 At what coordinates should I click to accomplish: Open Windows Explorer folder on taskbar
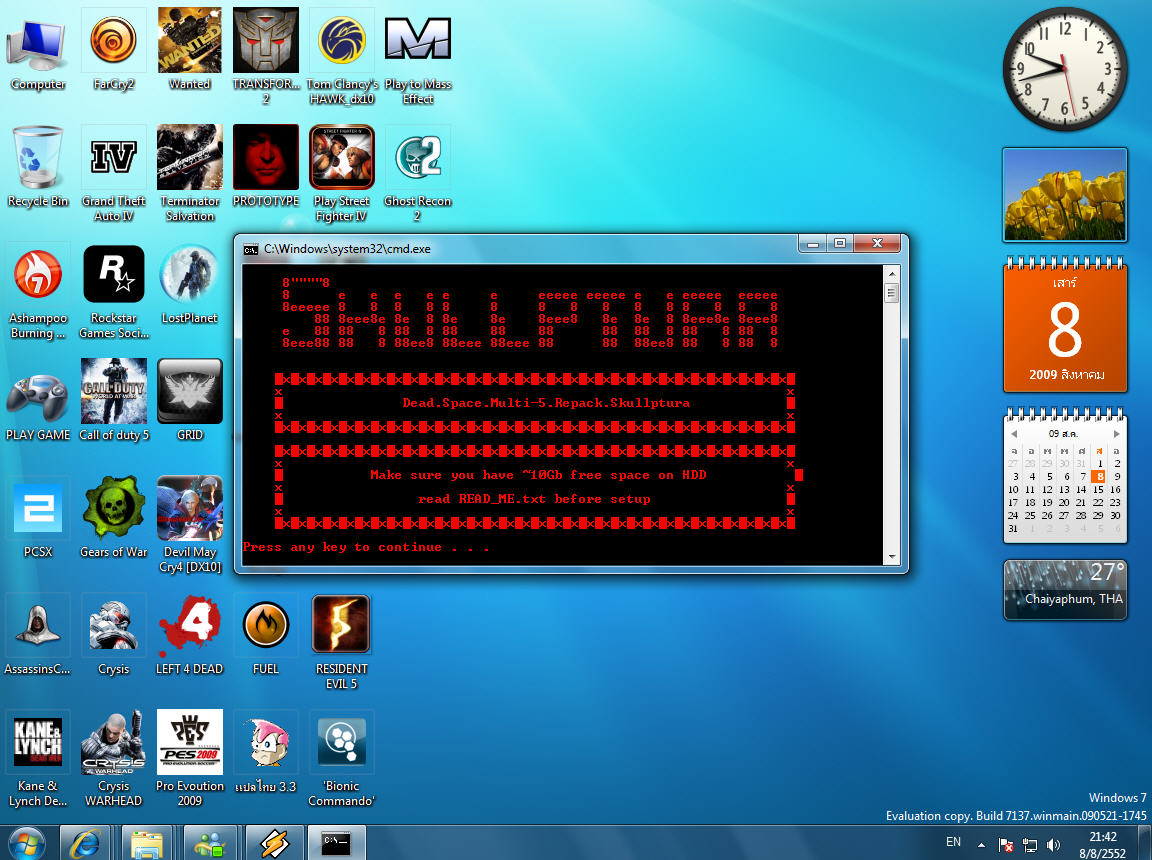147,843
